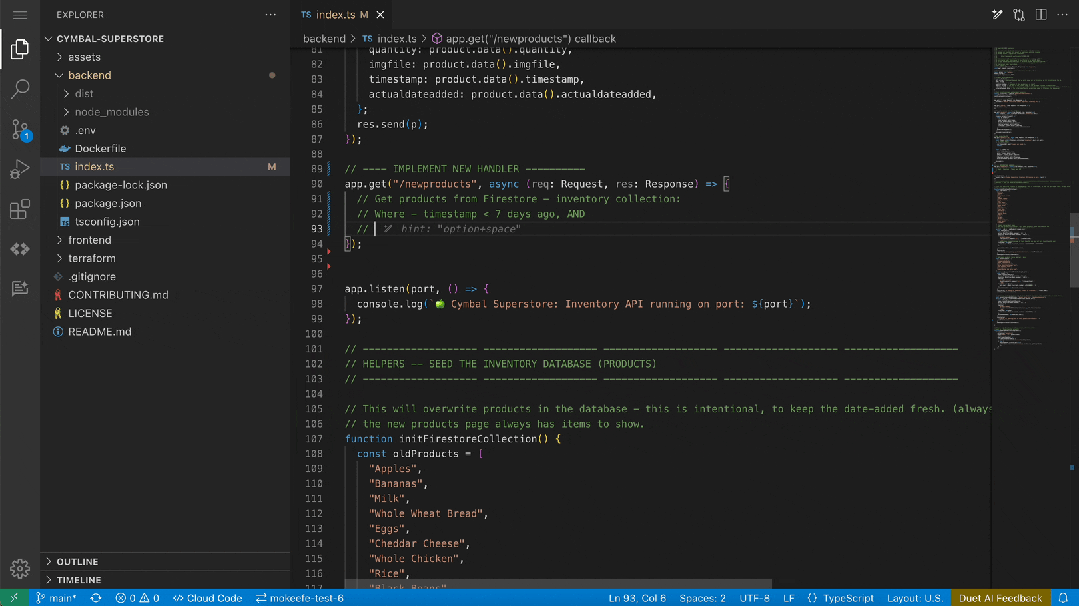This screenshot has width=1079, height=606.
Task: Click the vertical editor scrollbar
Action: tap(1074, 250)
